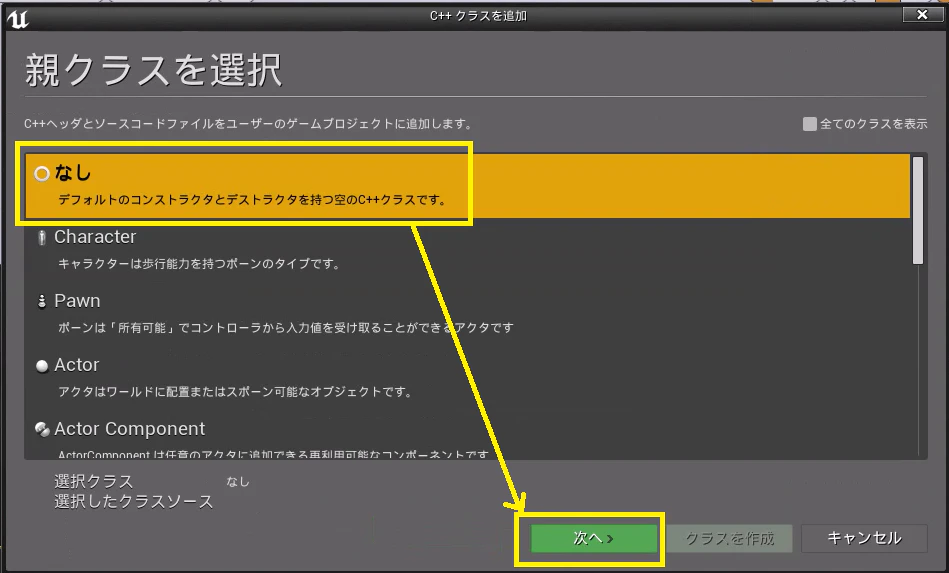Select the なし parent class row
949x573 pixels.
(467, 186)
